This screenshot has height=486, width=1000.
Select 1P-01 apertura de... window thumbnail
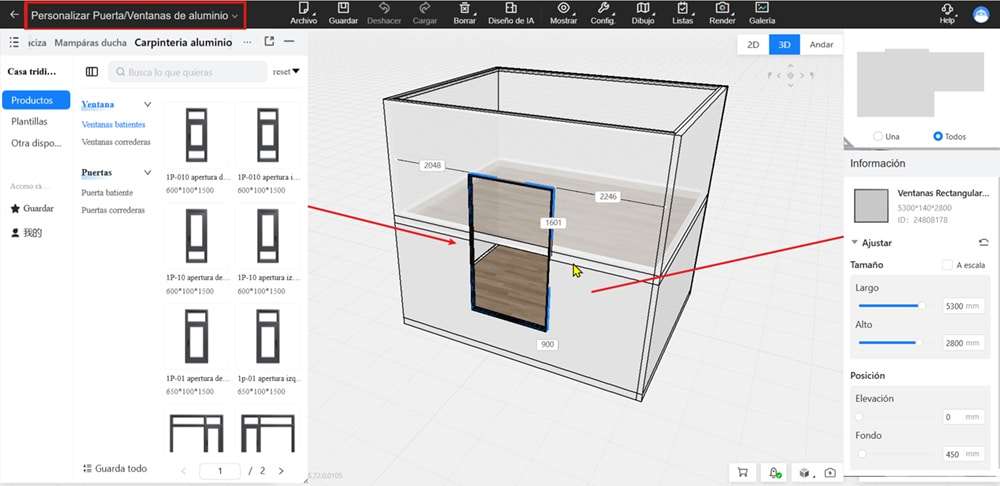[x=196, y=337]
